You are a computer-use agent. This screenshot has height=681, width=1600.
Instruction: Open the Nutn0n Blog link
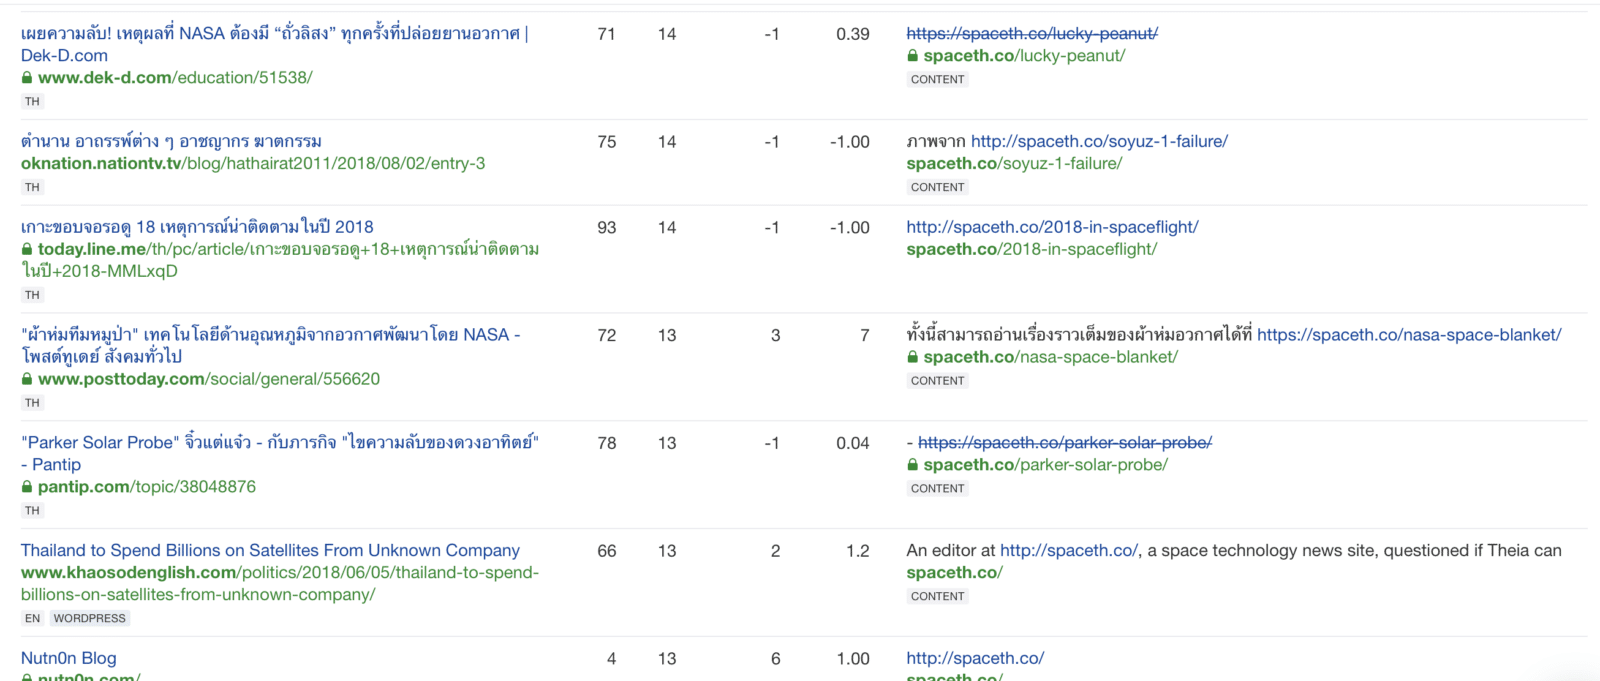point(69,659)
